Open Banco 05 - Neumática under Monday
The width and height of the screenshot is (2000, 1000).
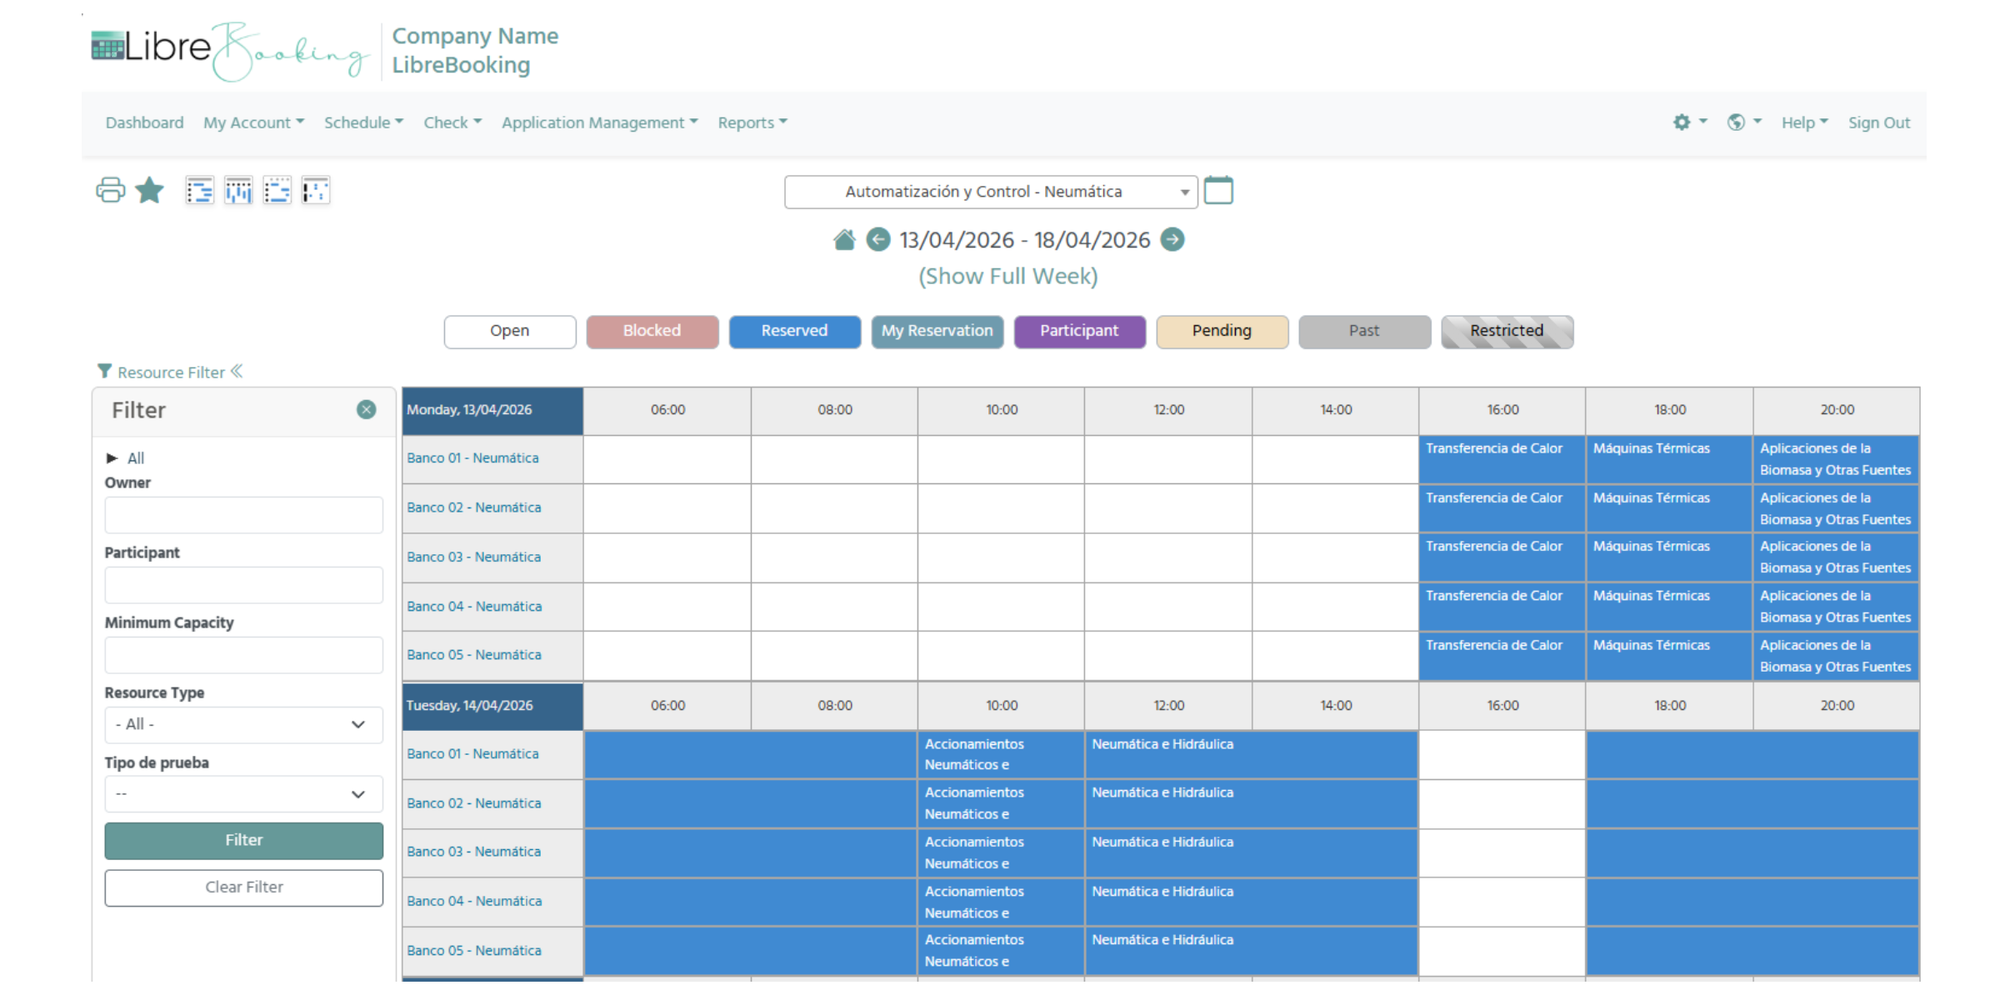pyautogui.click(x=473, y=655)
